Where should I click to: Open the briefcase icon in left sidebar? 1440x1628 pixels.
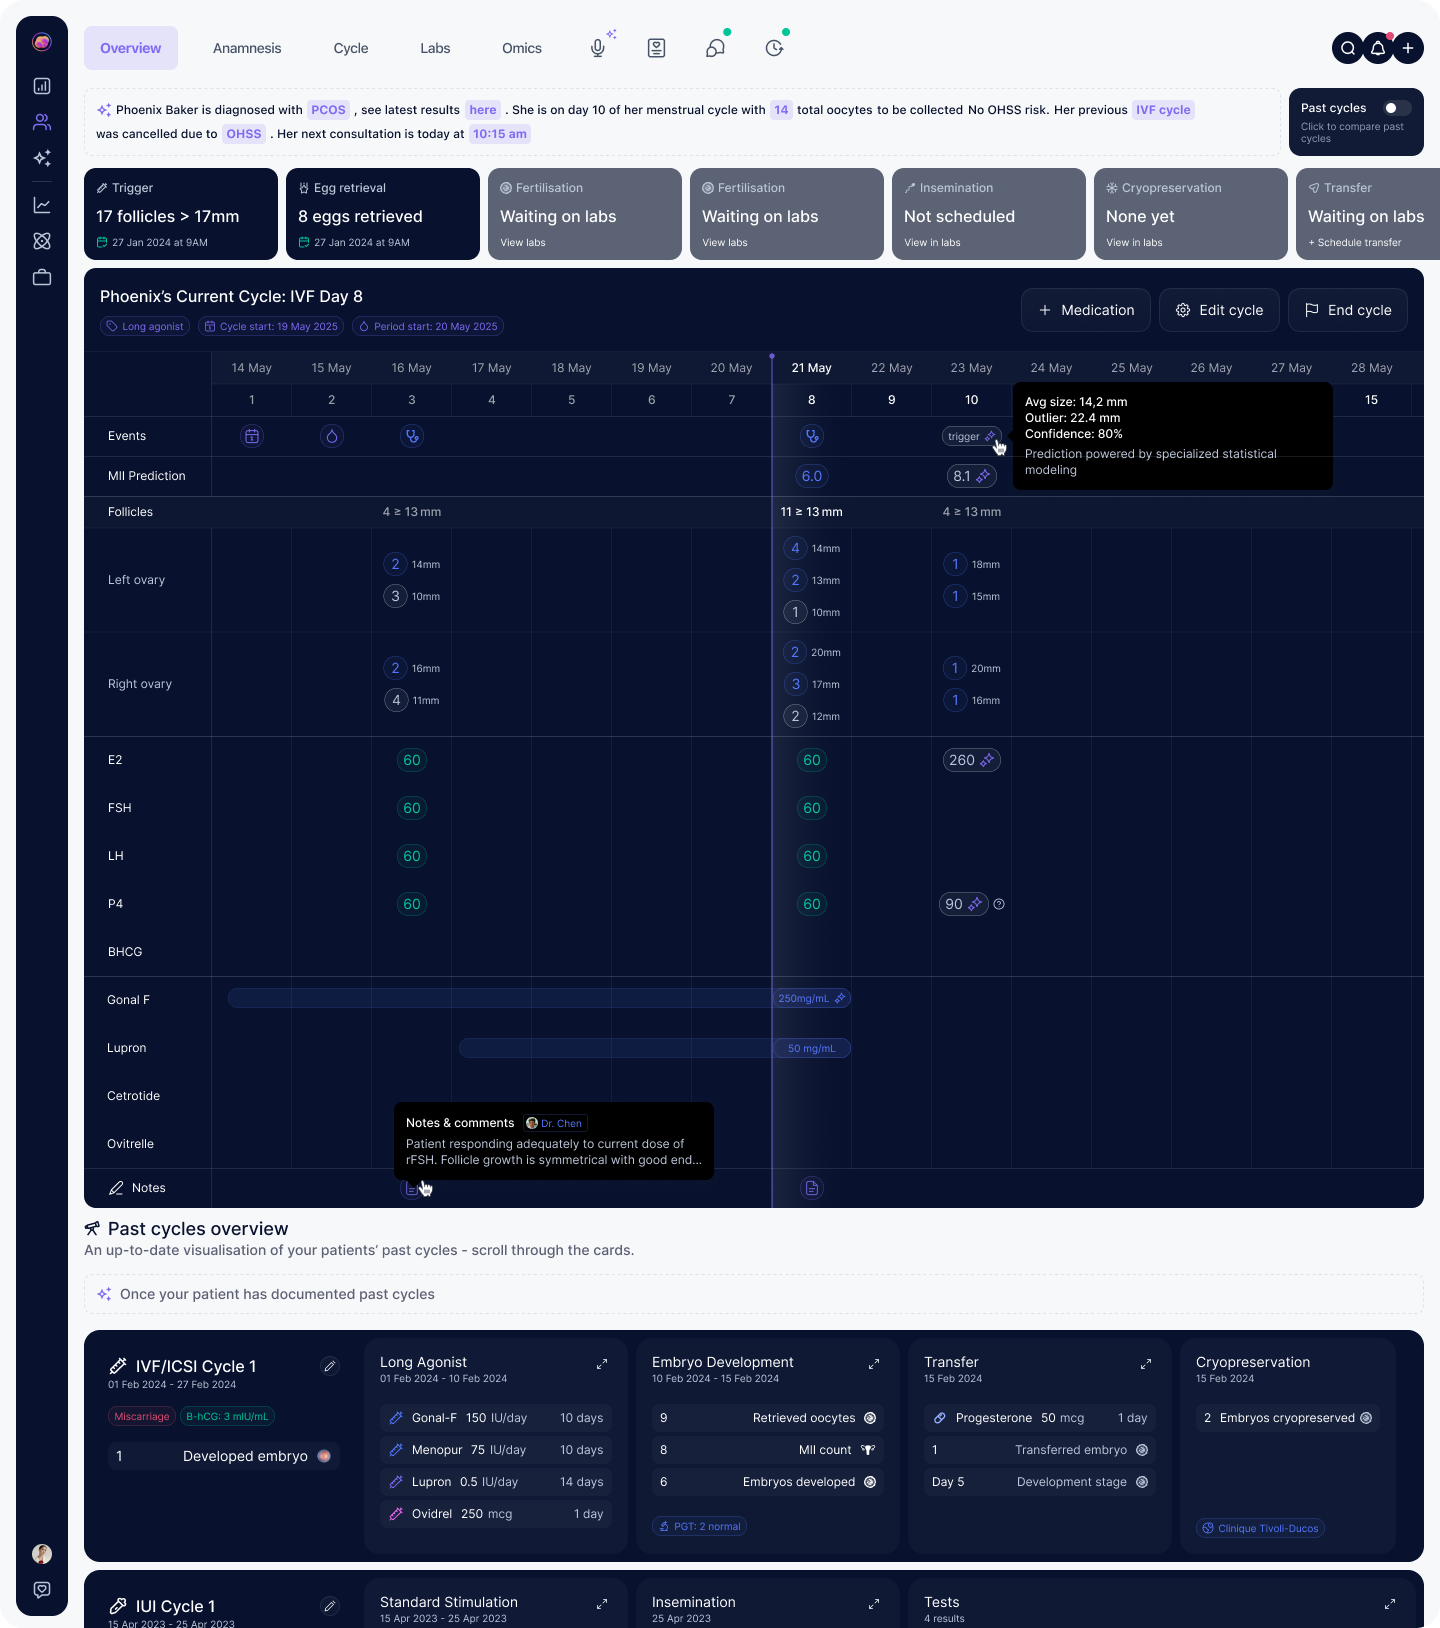[x=42, y=277]
